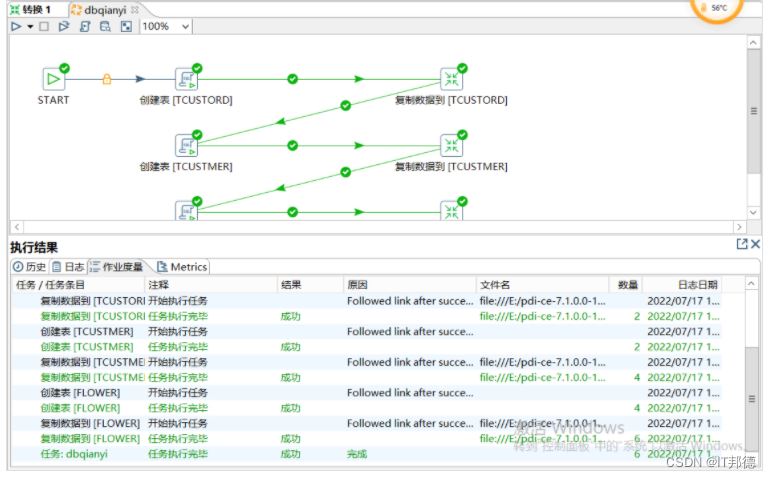The image size is (771, 478).
Task: Select the 创建表 [TCUSTORD] entry icon
Action: pyautogui.click(x=186, y=79)
